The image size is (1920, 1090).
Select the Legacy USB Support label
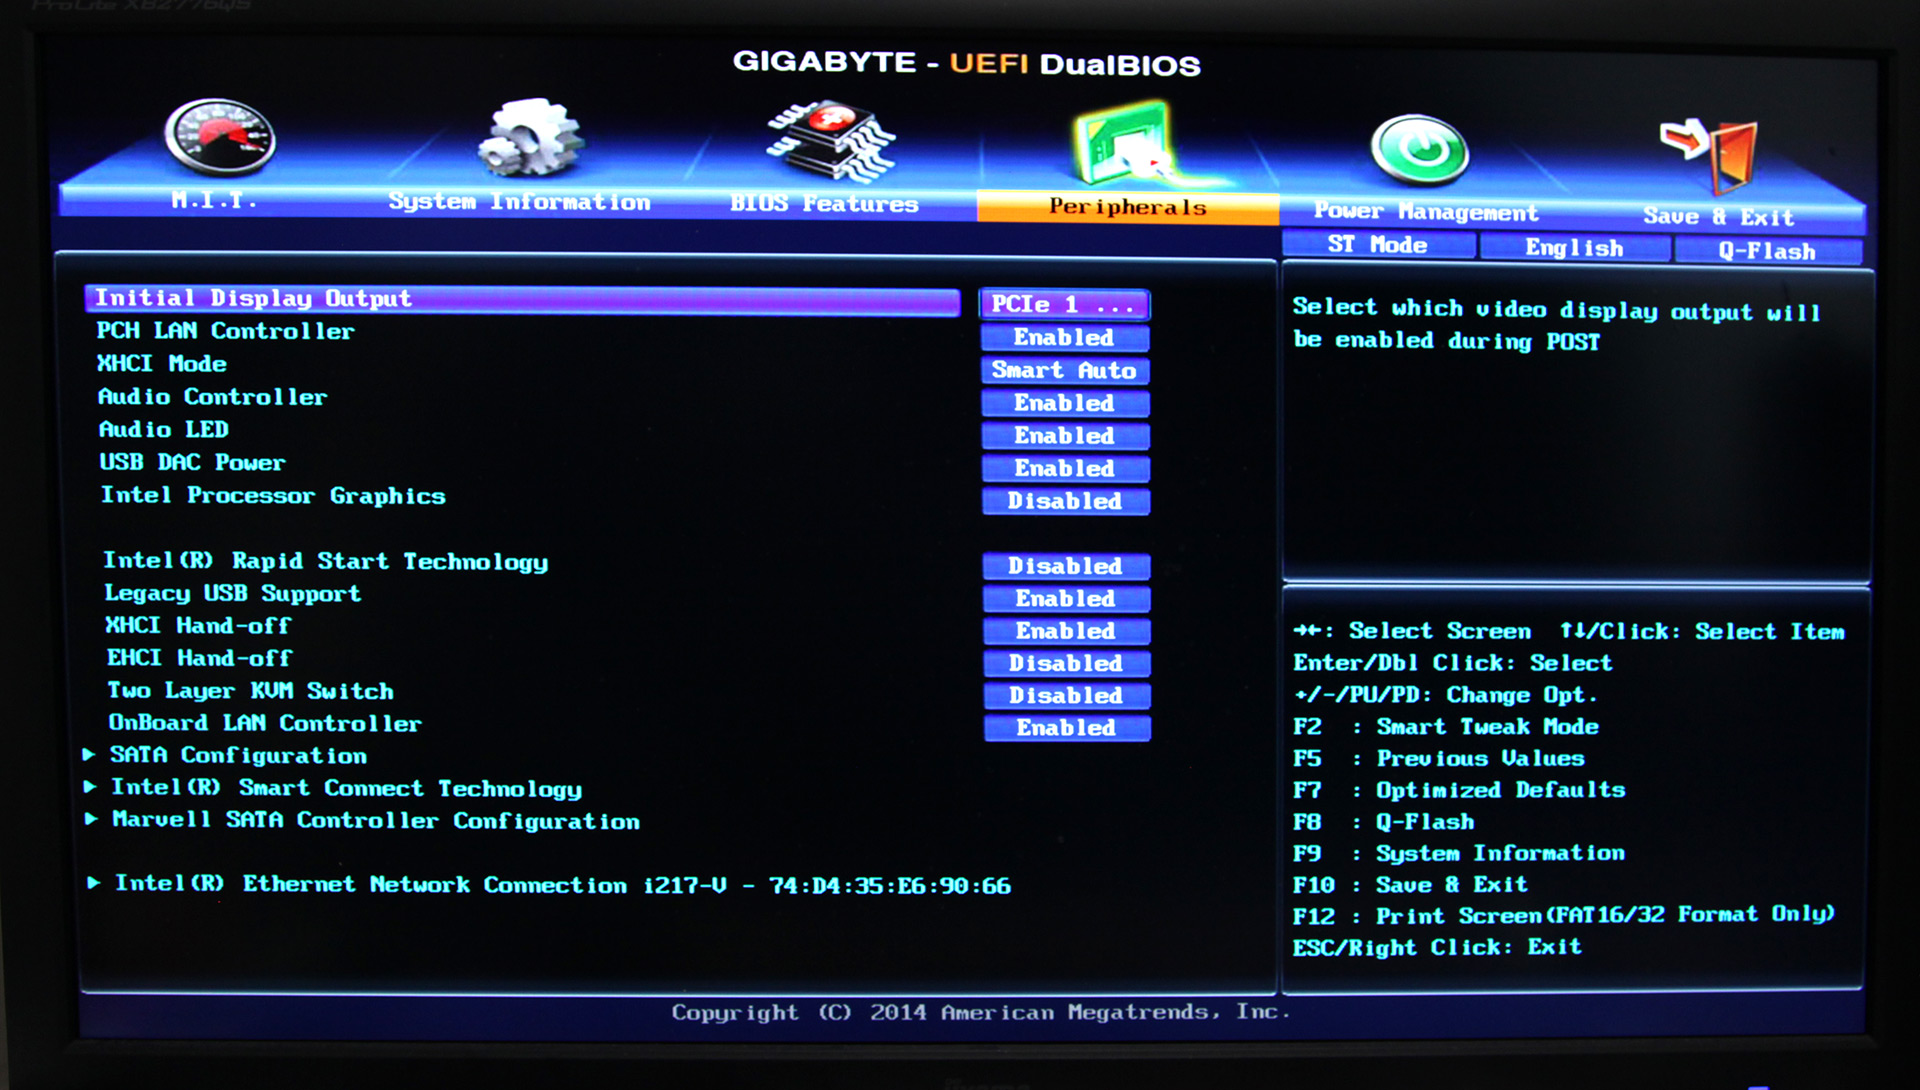[233, 594]
